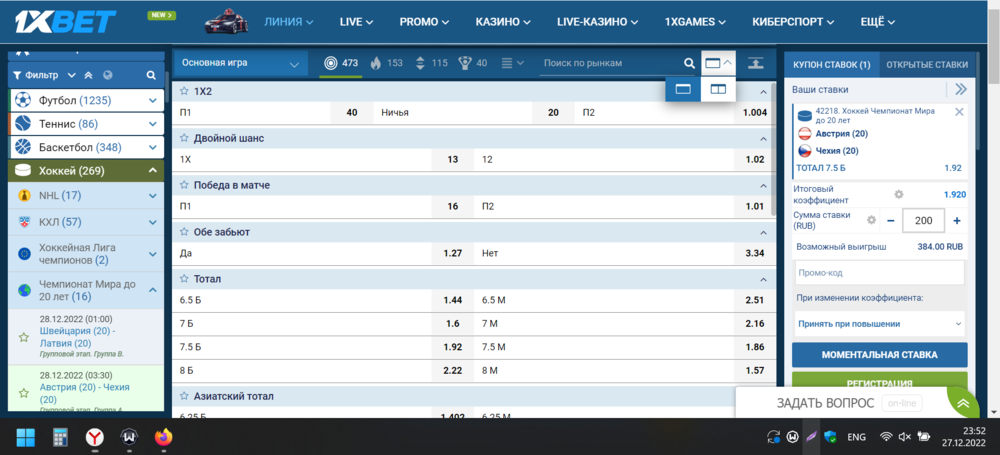Increase stake with plus button

coord(957,221)
